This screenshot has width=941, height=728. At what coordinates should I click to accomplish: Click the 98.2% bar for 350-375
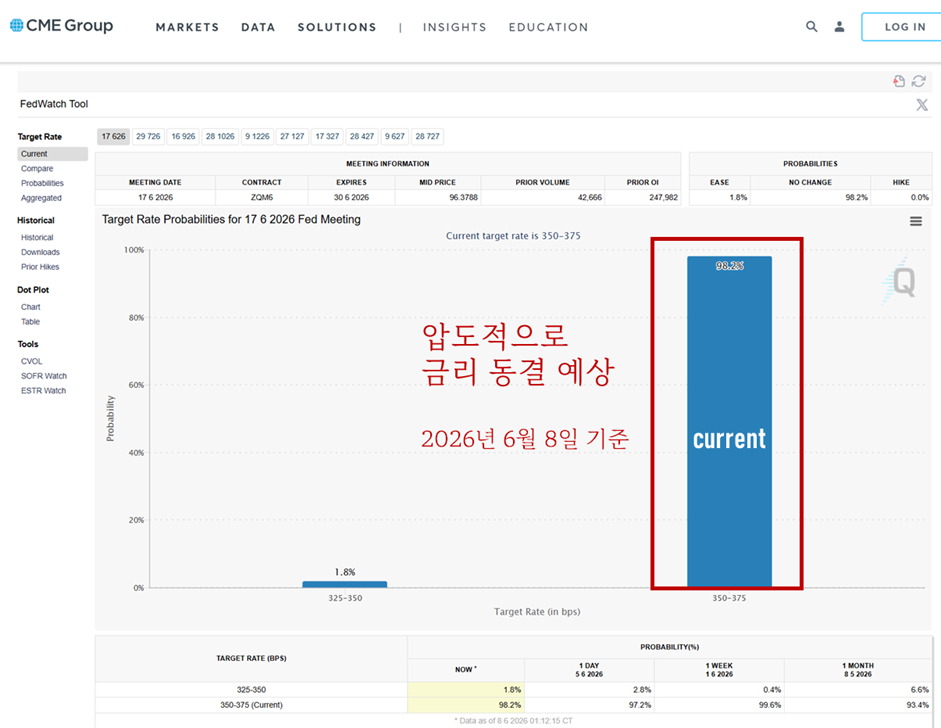point(729,421)
